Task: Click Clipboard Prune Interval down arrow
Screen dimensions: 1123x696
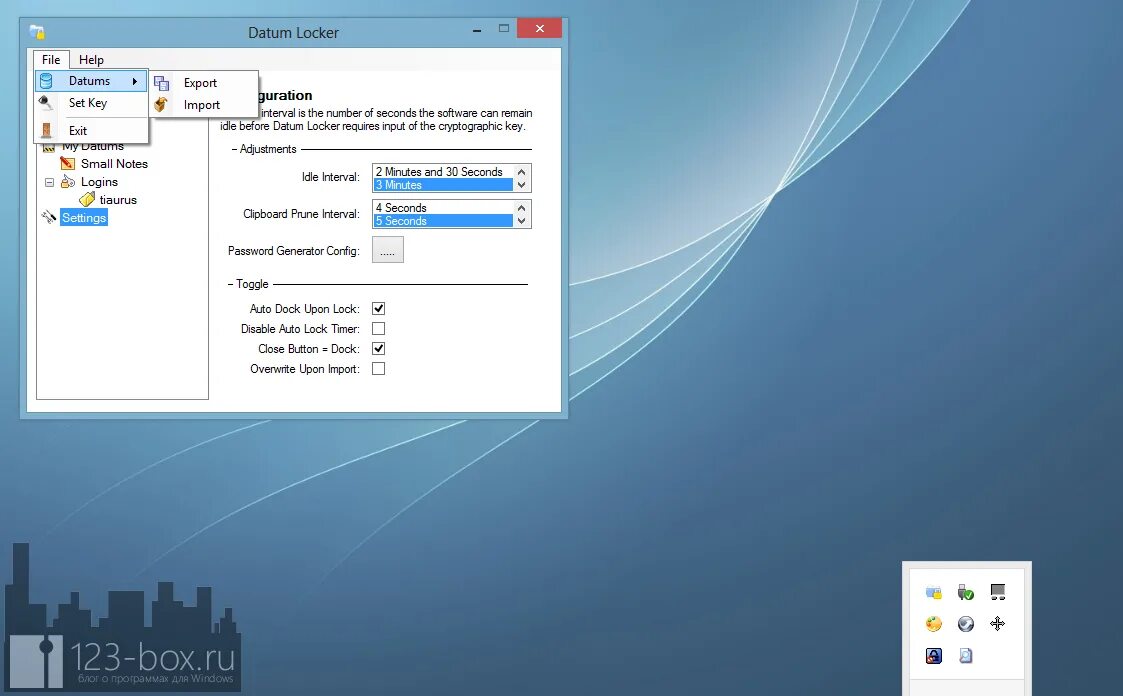Action: tap(521, 221)
